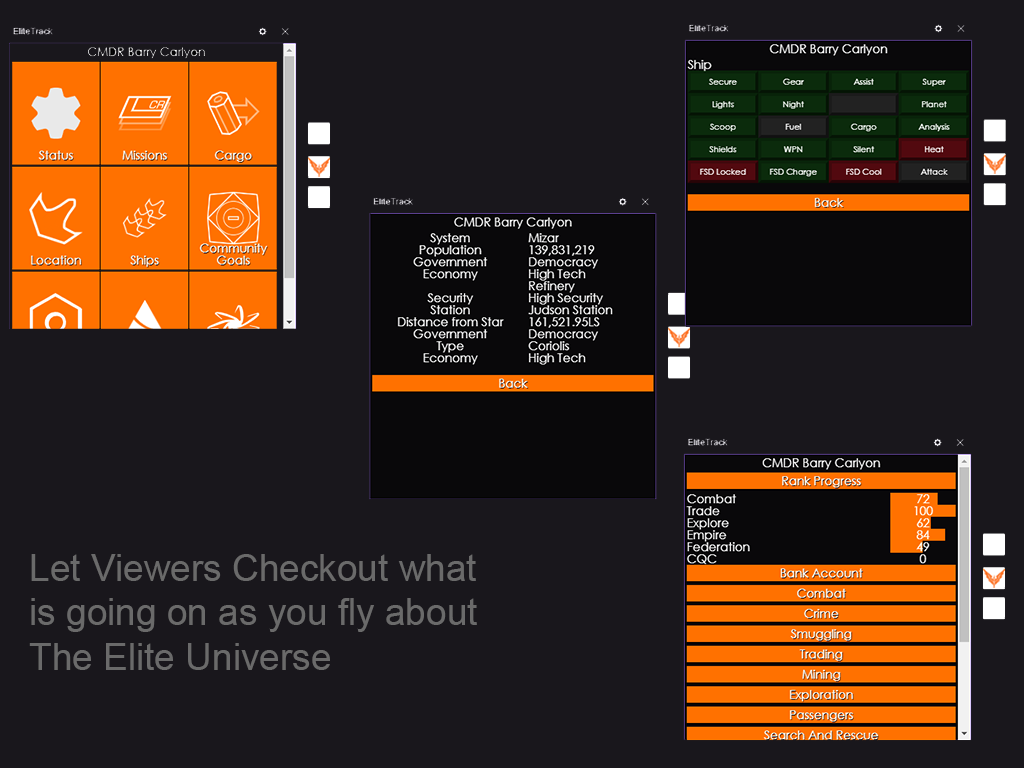Expand the Passengers section
The height and width of the screenshot is (768, 1024).
(x=821, y=715)
